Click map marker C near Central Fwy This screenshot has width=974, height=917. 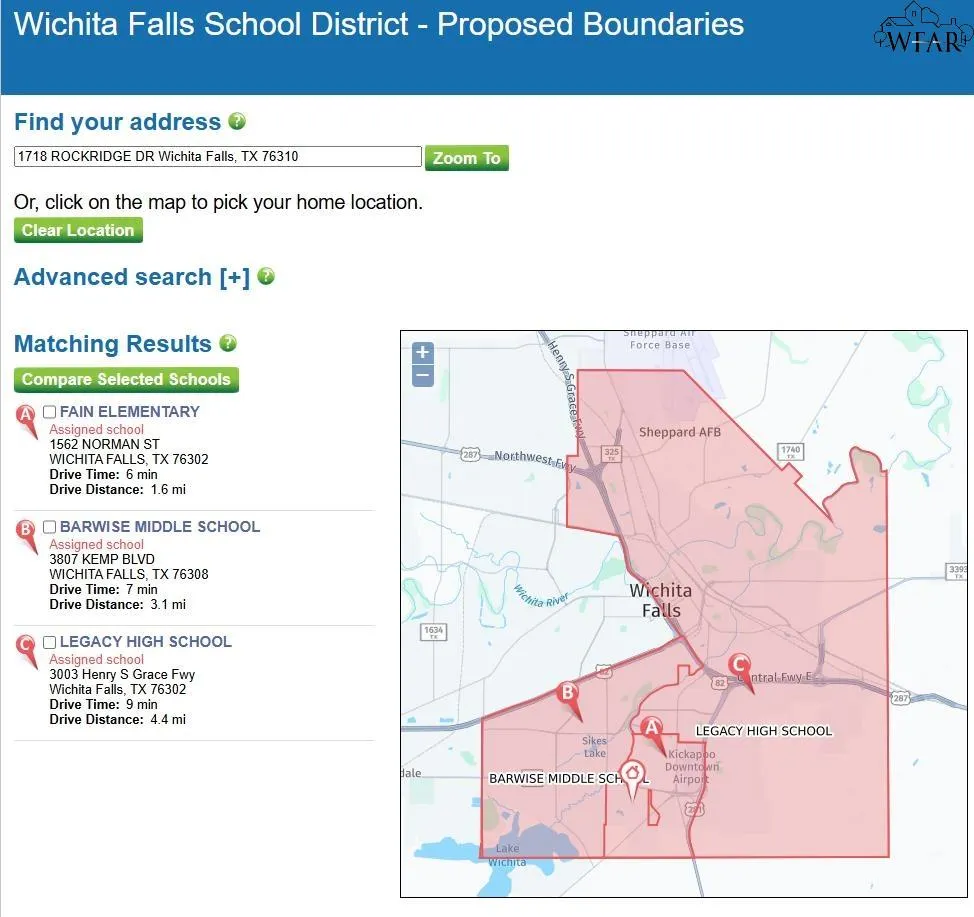(x=742, y=672)
